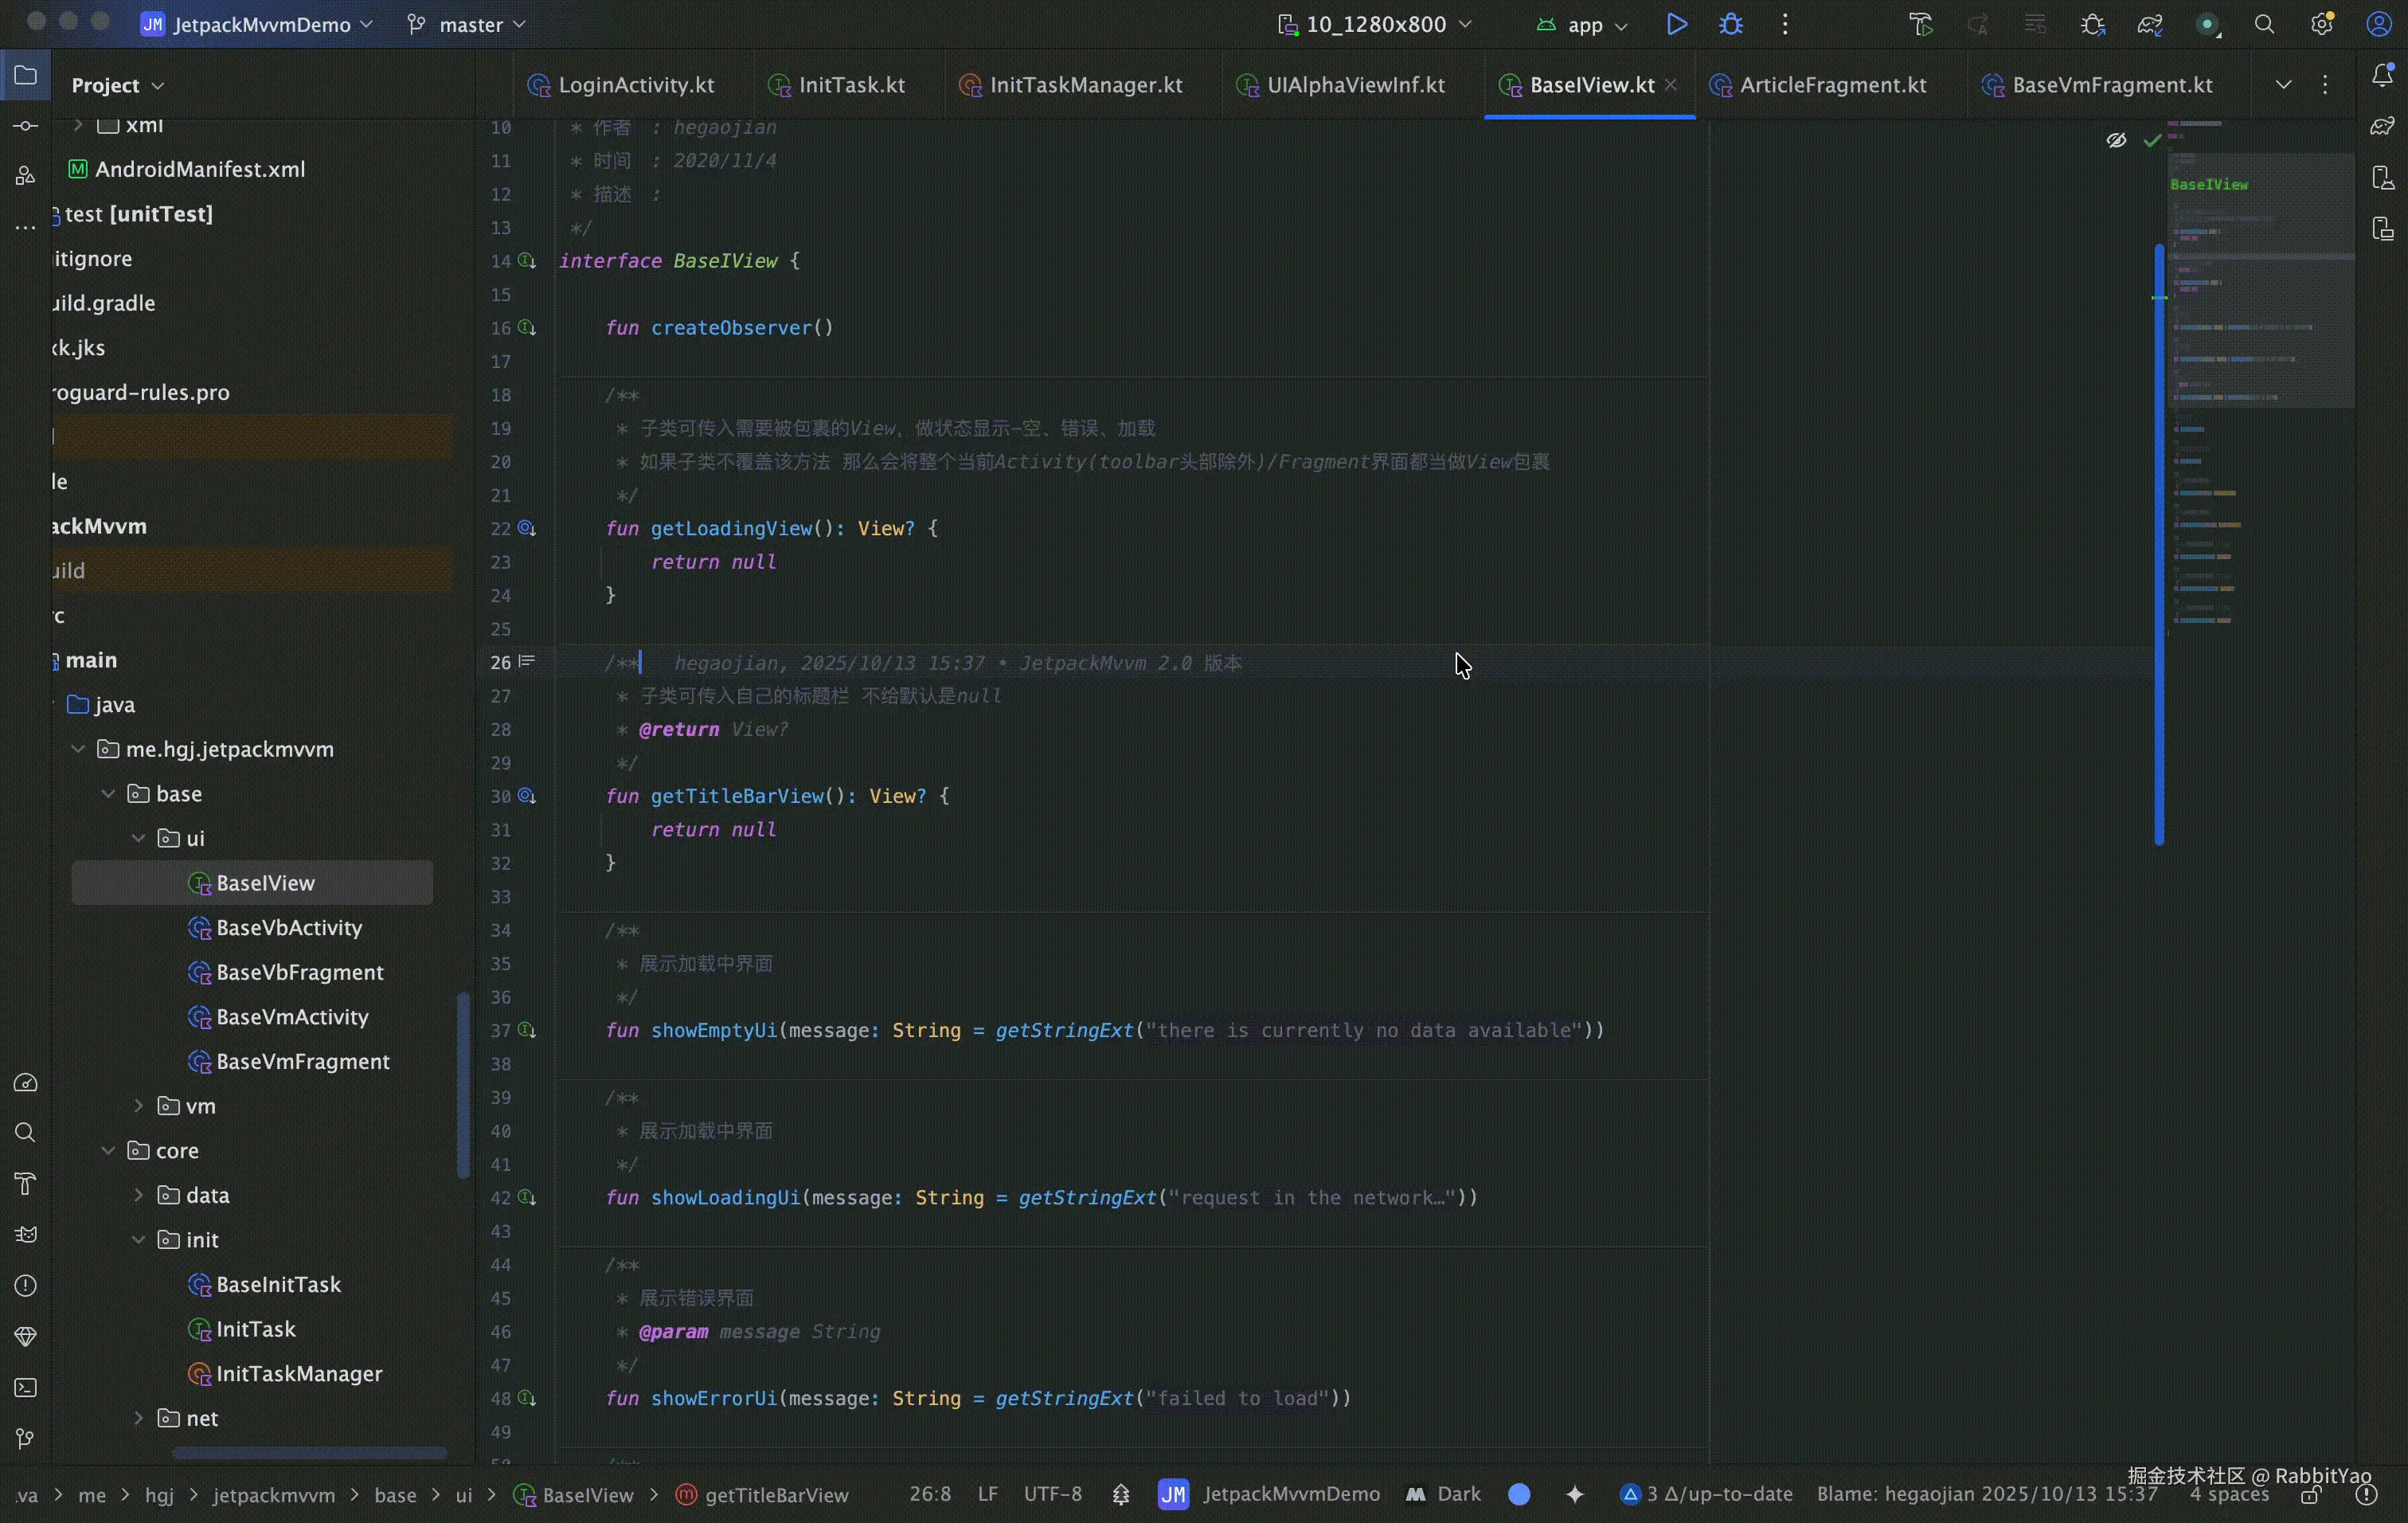
Task: Switch to the ArticleFragment.kt tab
Action: pyautogui.click(x=1832, y=85)
